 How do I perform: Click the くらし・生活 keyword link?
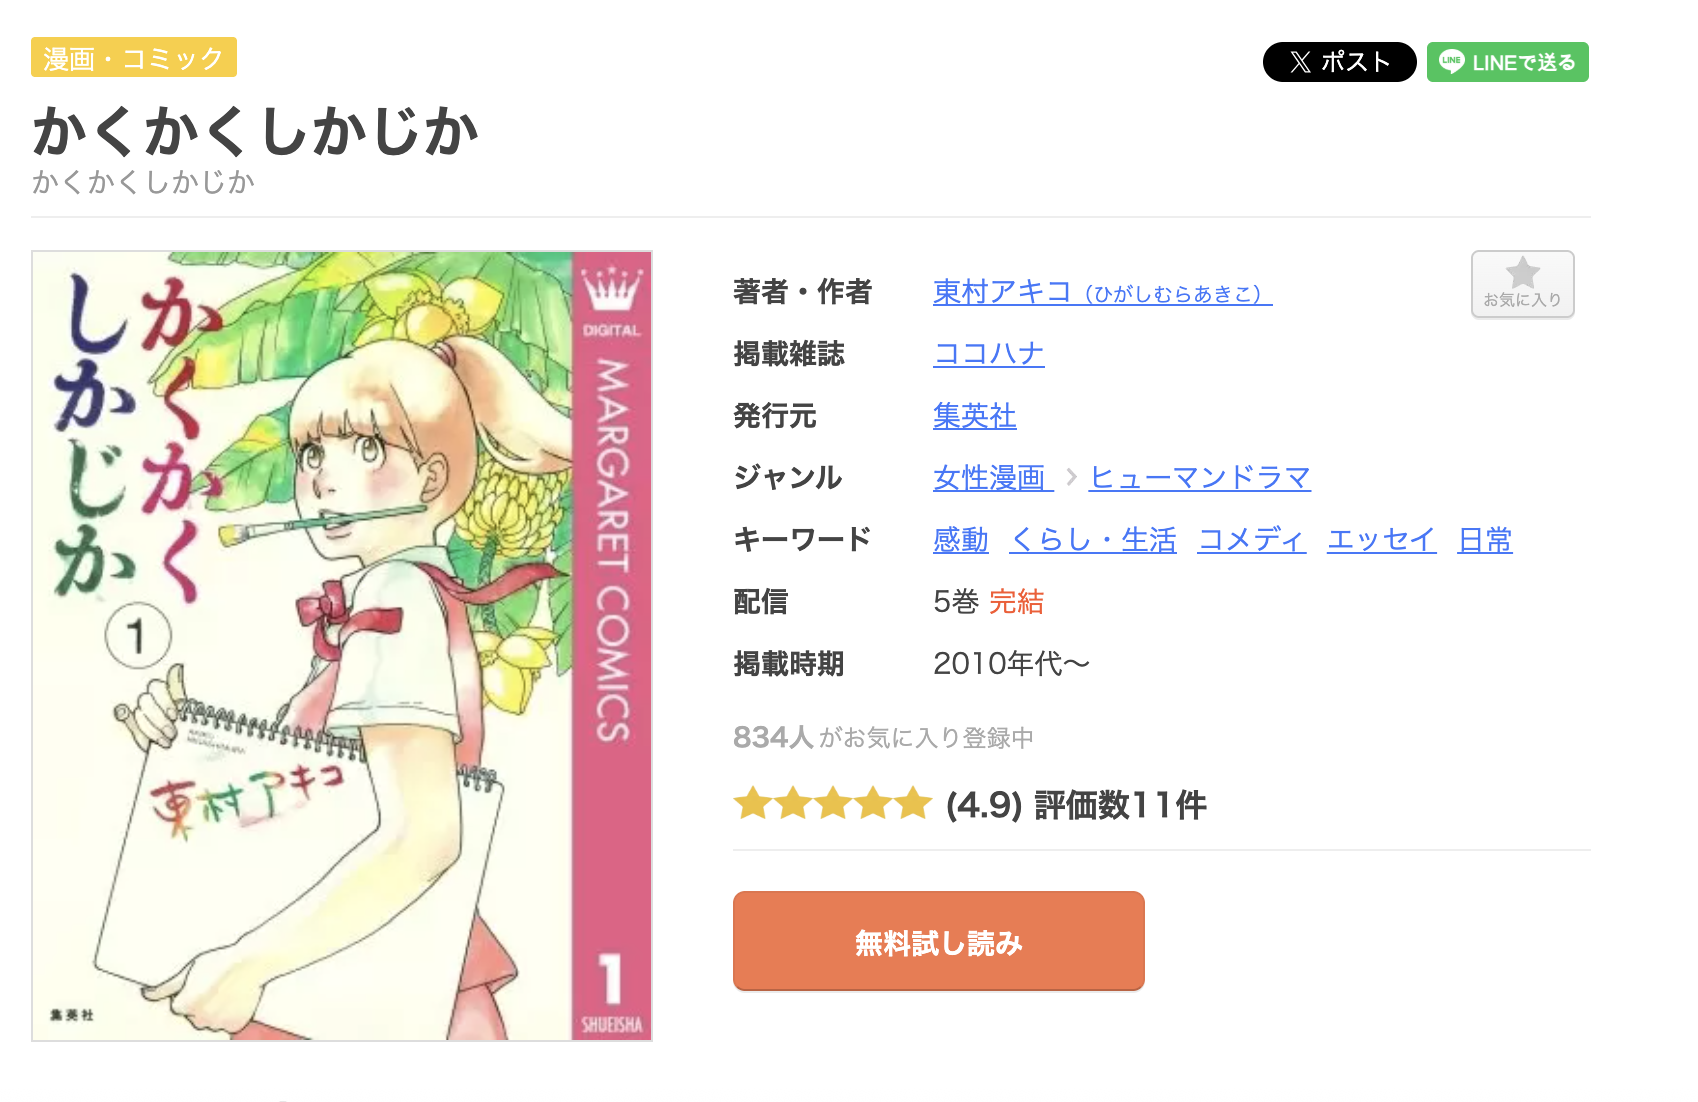coord(1092,540)
